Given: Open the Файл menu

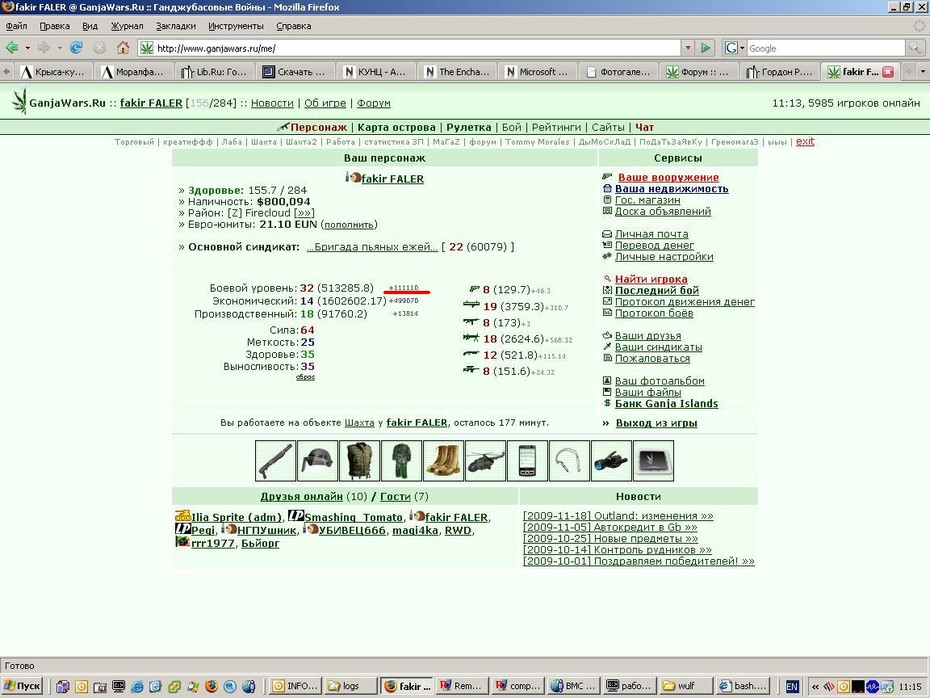Looking at the screenshot, I should pos(17,26).
